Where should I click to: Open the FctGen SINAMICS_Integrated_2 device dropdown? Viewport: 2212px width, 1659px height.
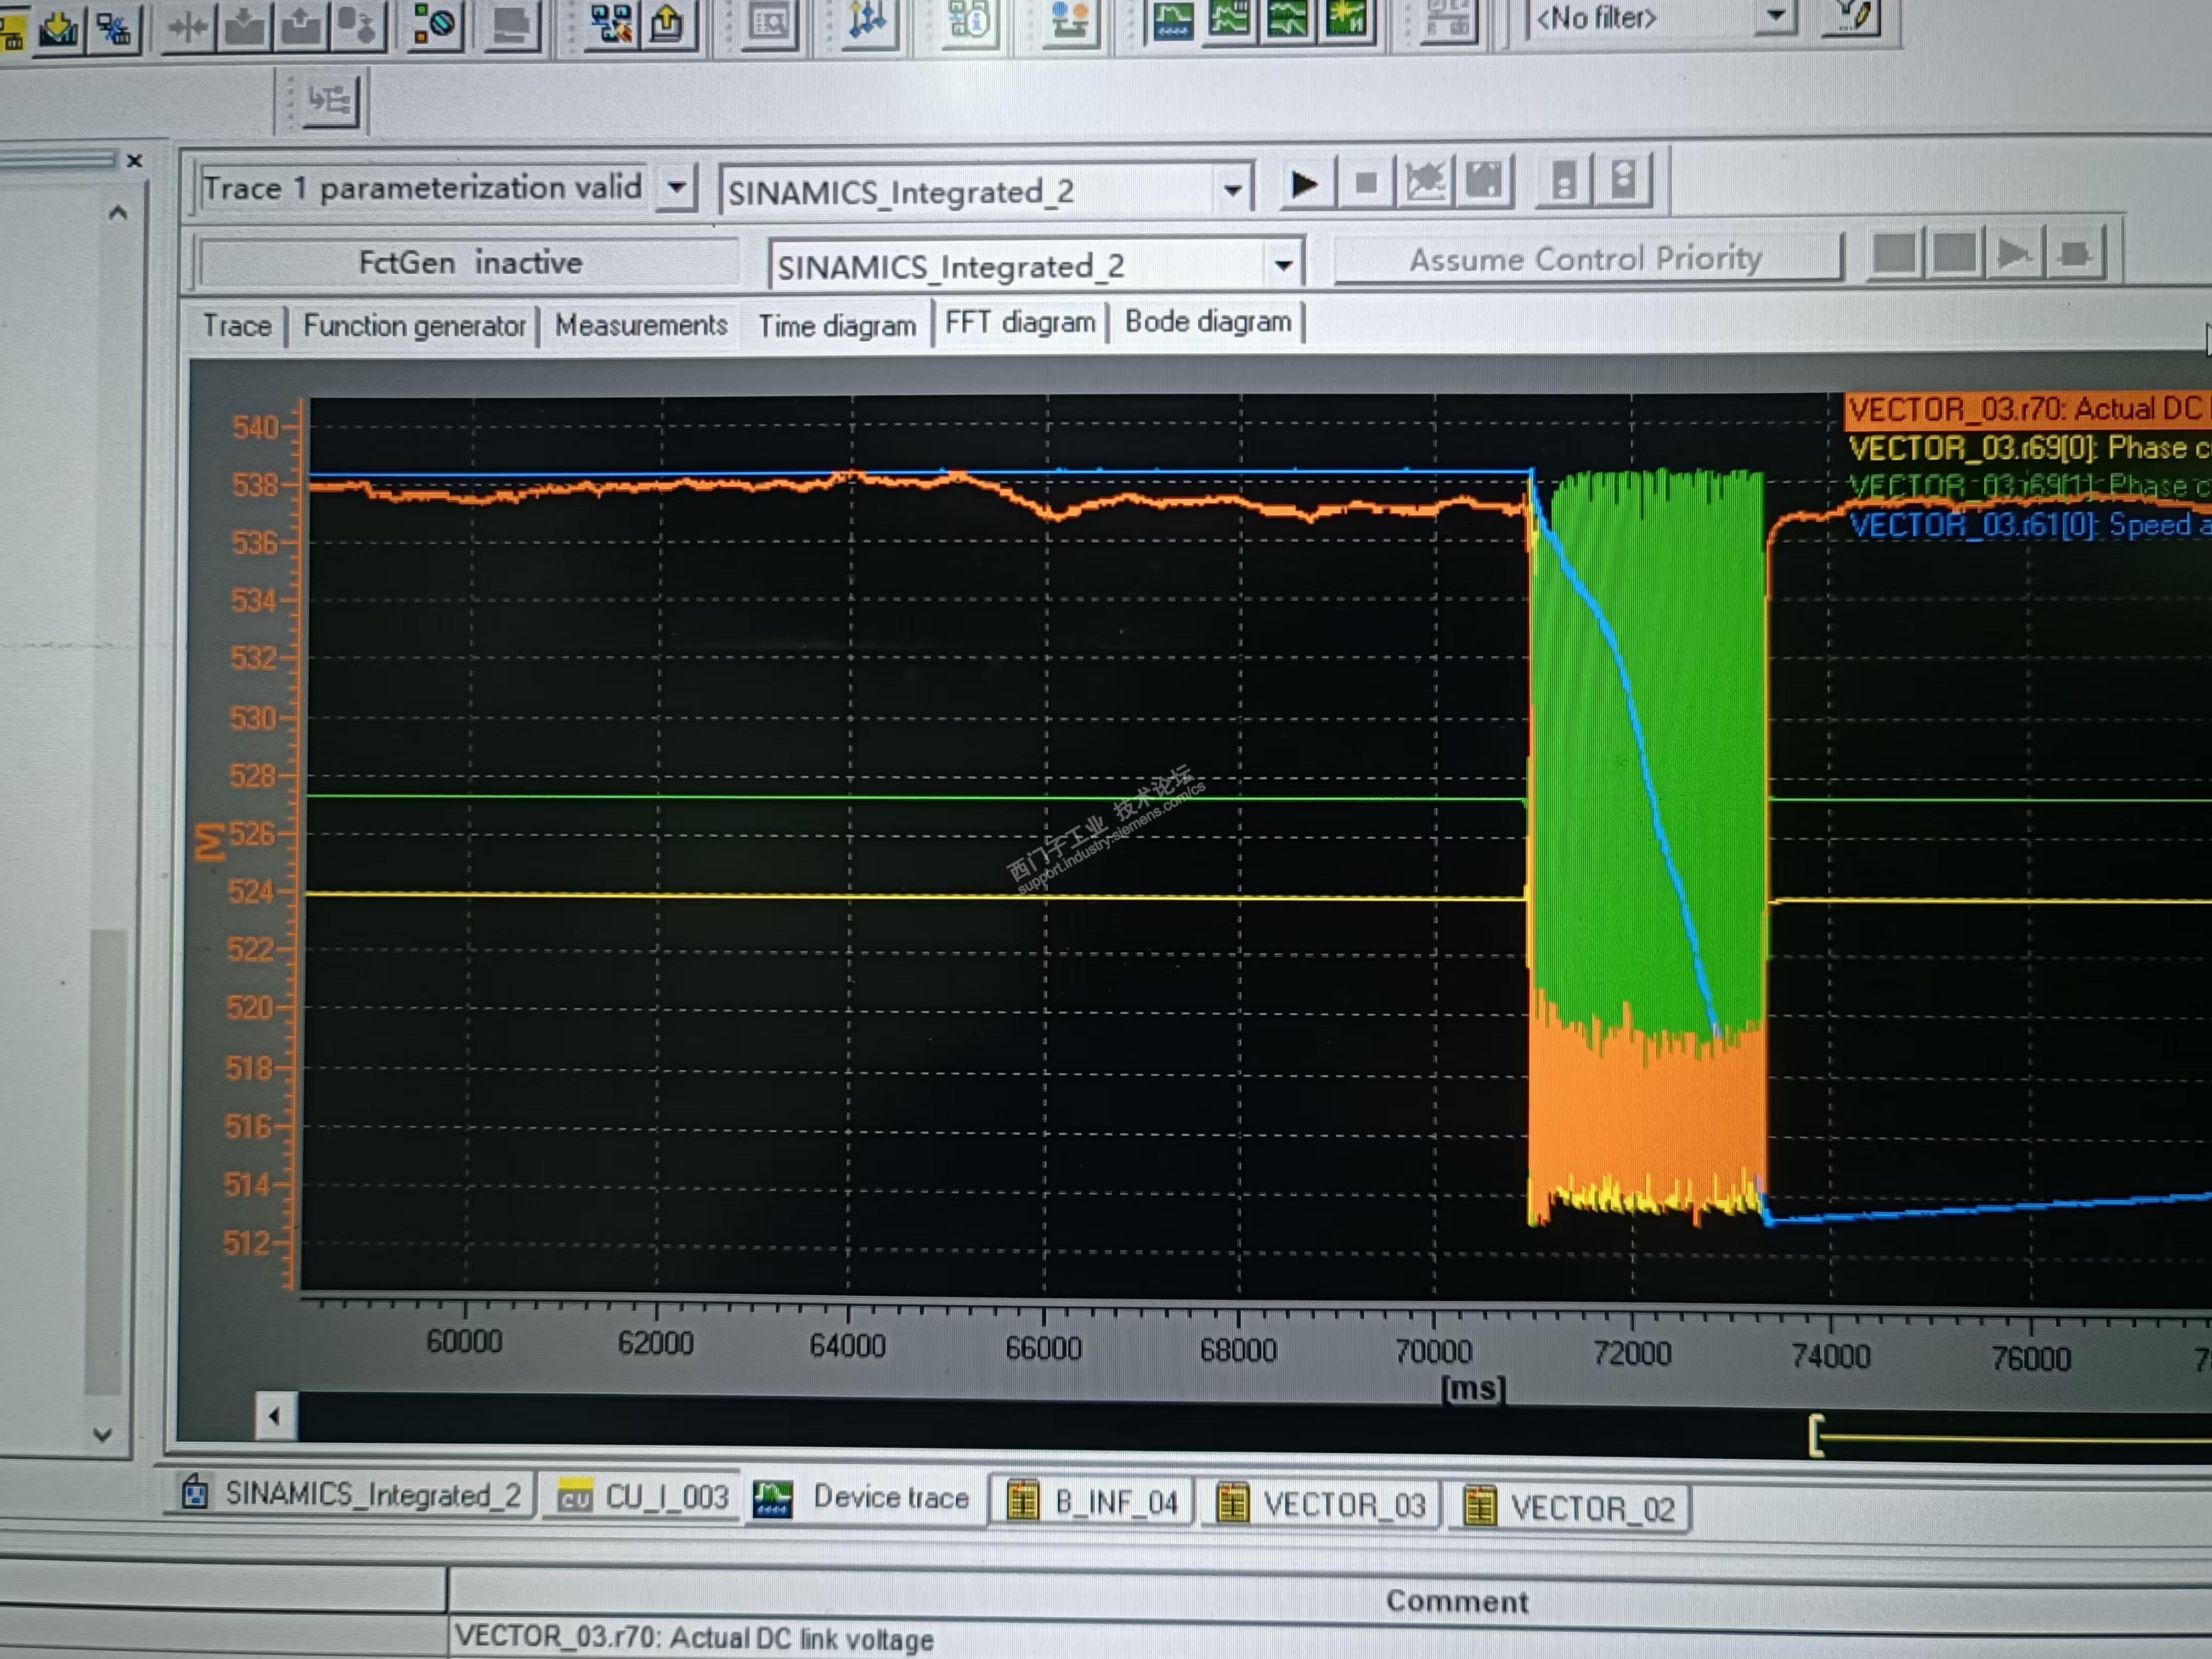pos(1283,266)
